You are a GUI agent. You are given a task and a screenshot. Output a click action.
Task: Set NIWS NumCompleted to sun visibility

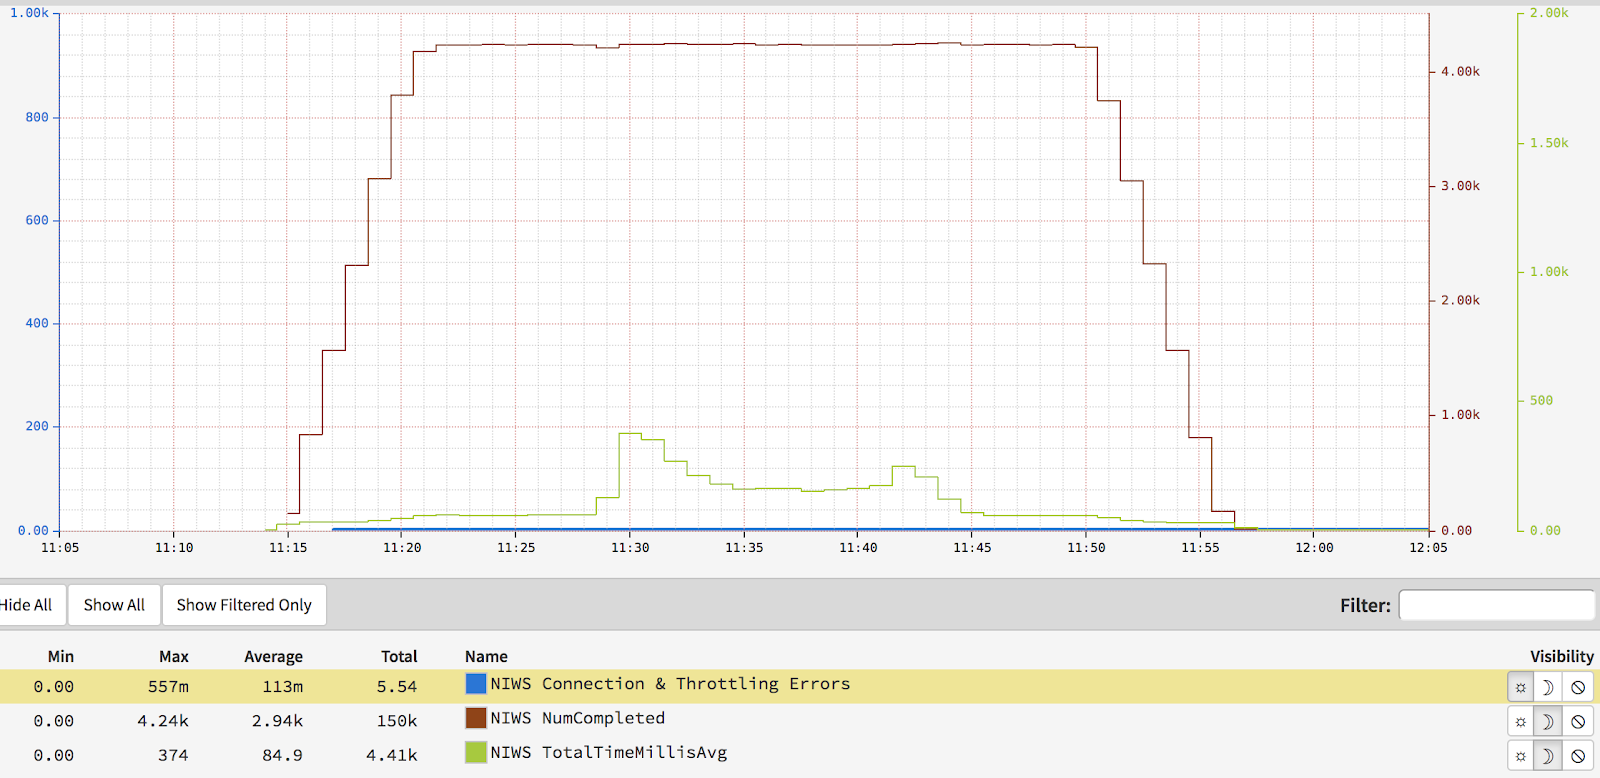(x=1521, y=721)
